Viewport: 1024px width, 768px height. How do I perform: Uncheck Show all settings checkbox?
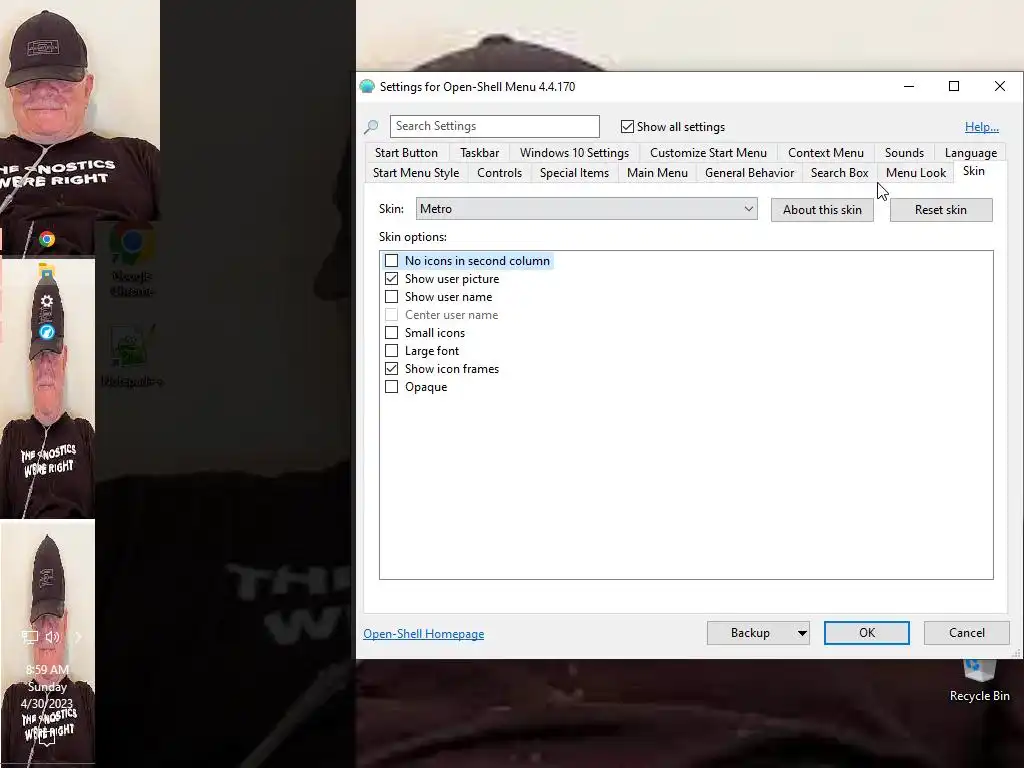tap(627, 127)
